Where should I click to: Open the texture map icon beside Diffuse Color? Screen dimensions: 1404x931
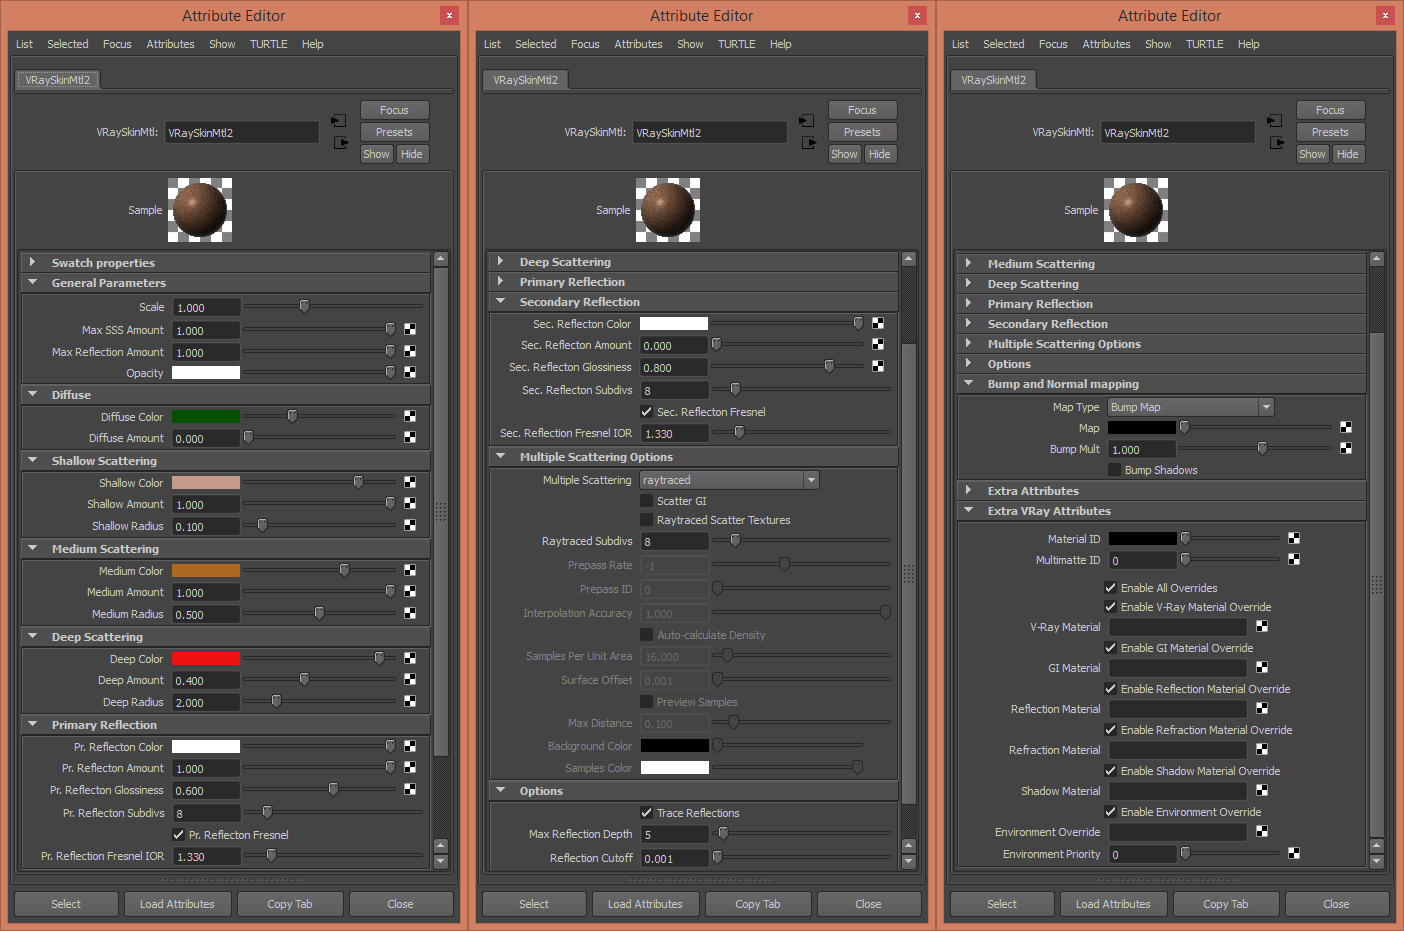tap(410, 416)
